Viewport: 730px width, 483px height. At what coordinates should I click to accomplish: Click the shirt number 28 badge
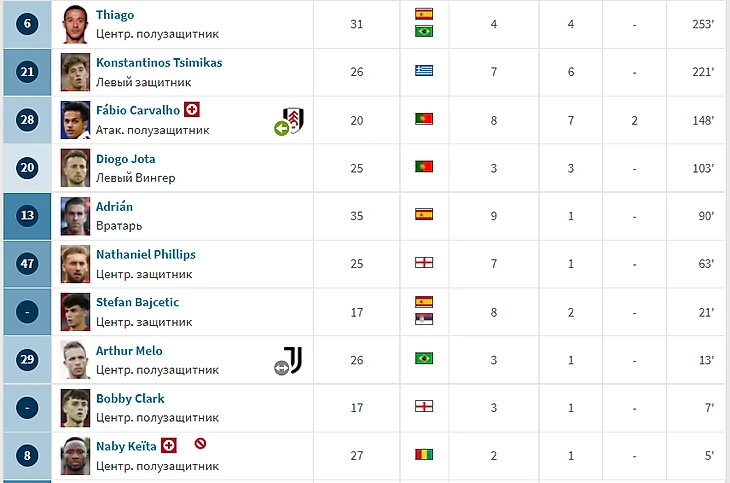27,120
